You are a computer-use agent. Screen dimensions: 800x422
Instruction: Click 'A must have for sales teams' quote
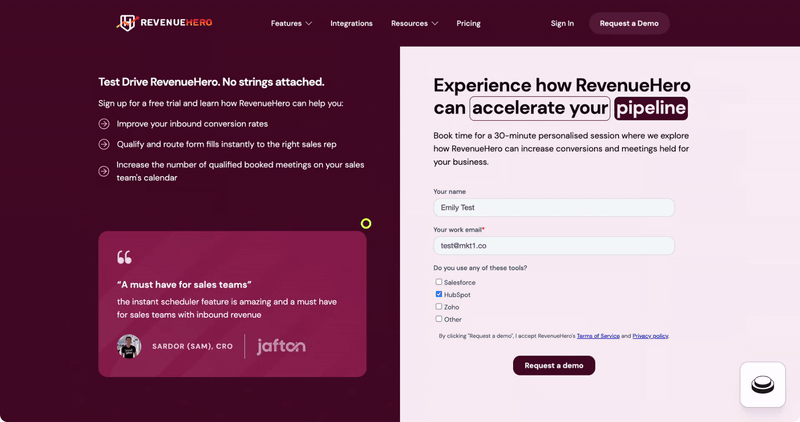point(184,285)
